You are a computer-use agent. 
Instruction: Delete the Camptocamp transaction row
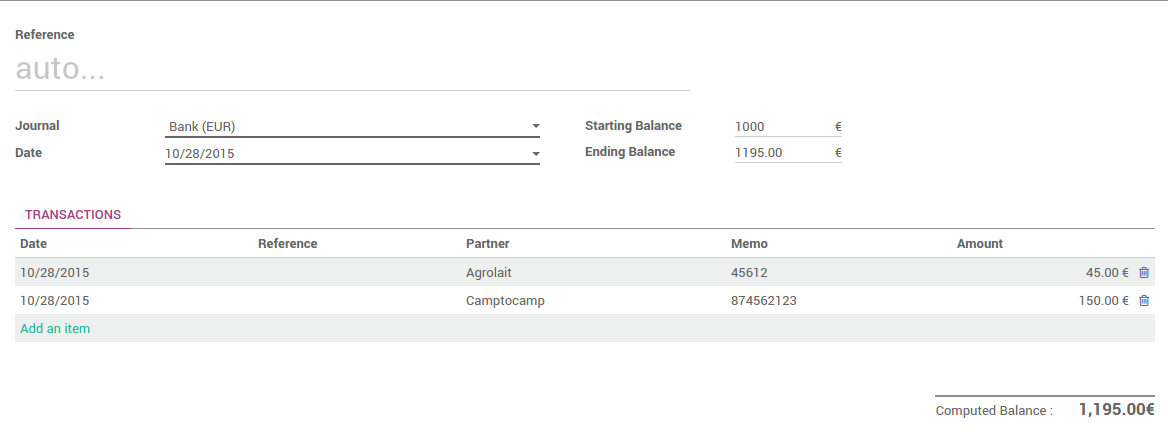point(1144,300)
